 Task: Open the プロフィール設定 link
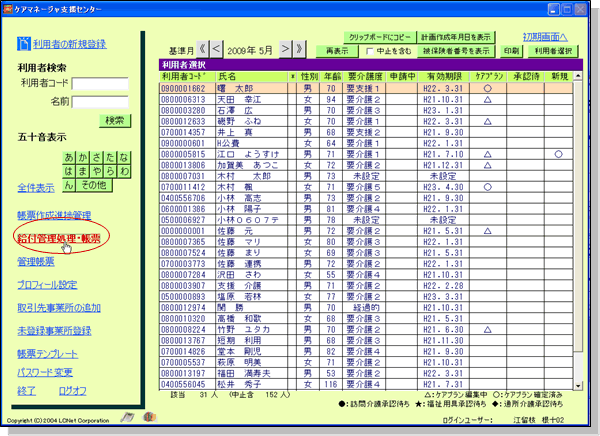tap(47, 285)
